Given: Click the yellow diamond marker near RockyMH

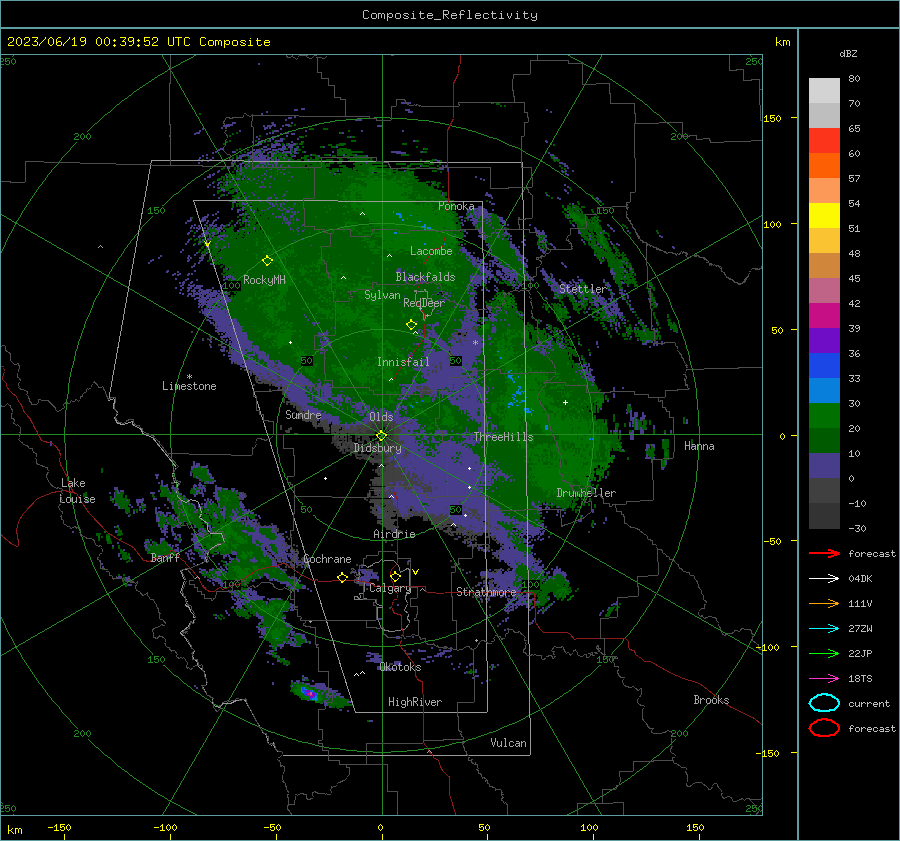Looking at the screenshot, I should (267, 261).
